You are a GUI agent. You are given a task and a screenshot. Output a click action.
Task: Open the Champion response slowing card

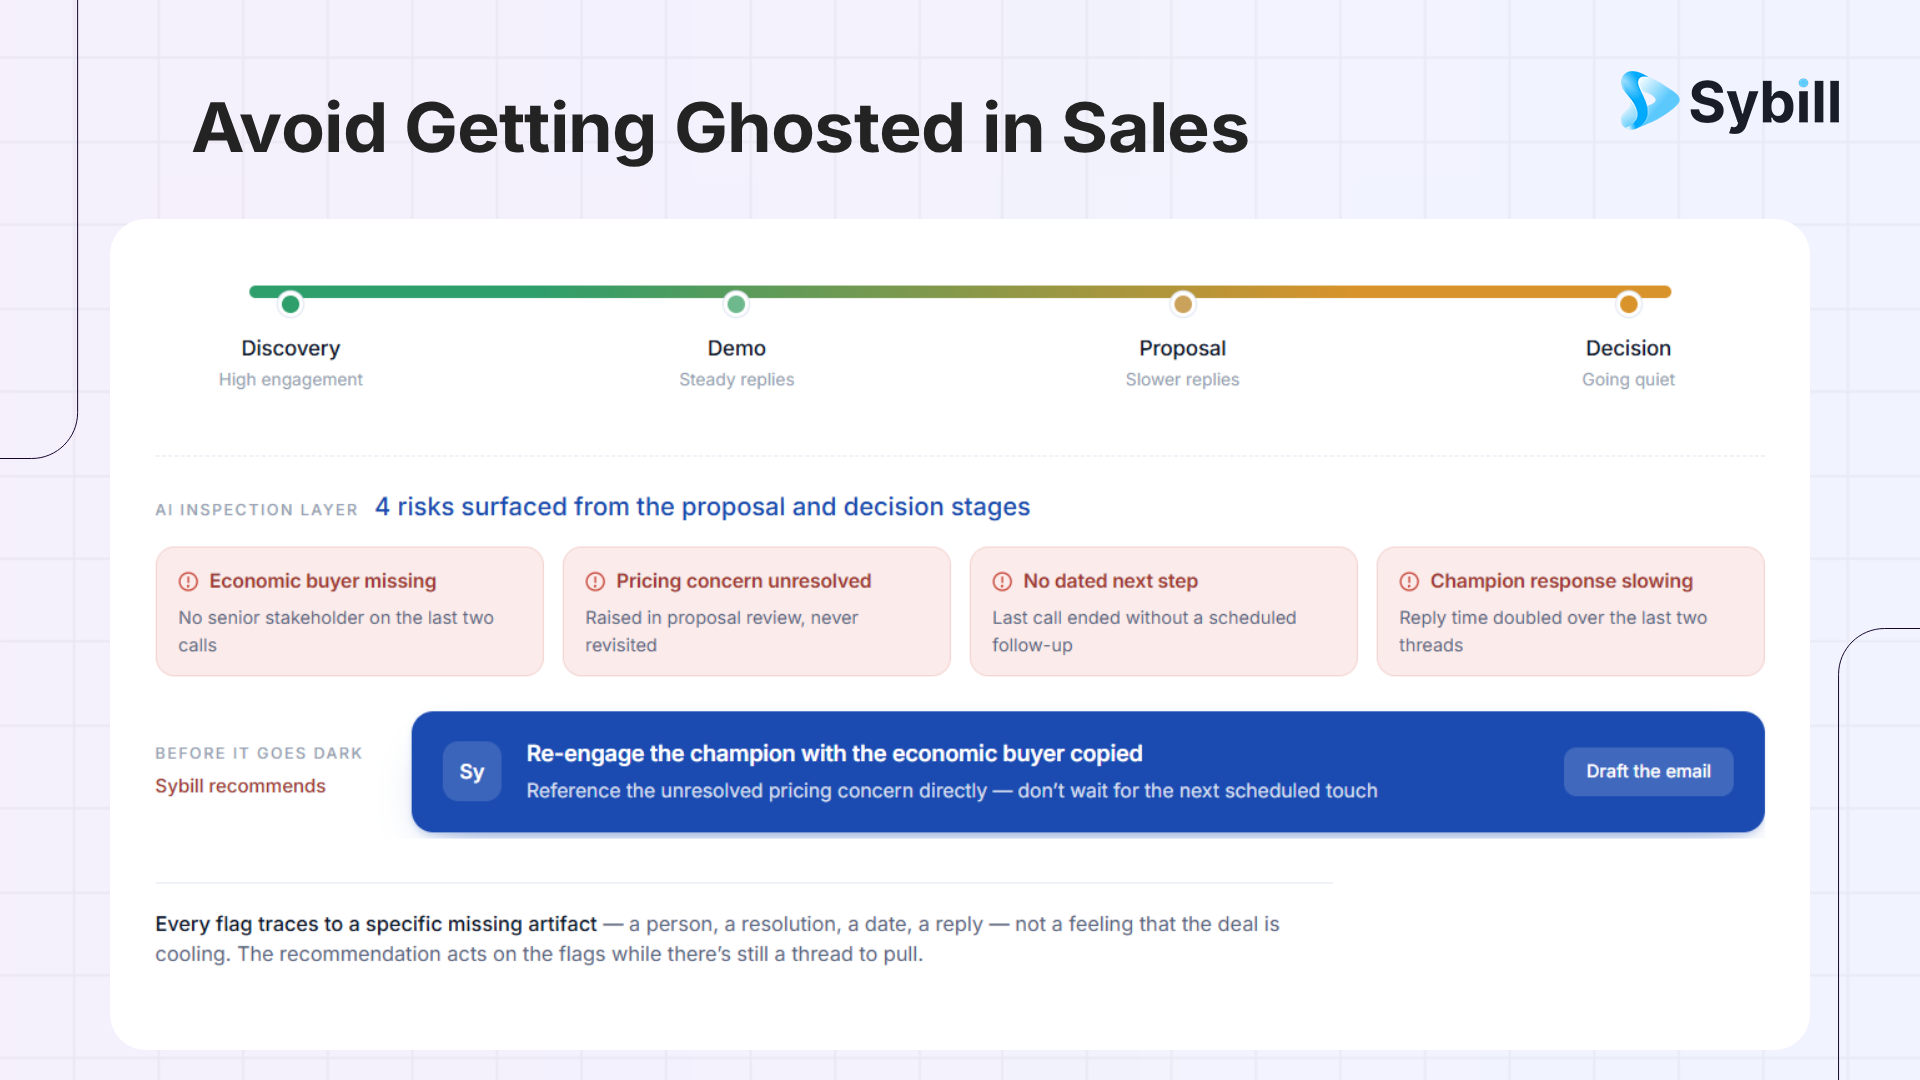click(x=1571, y=611)
